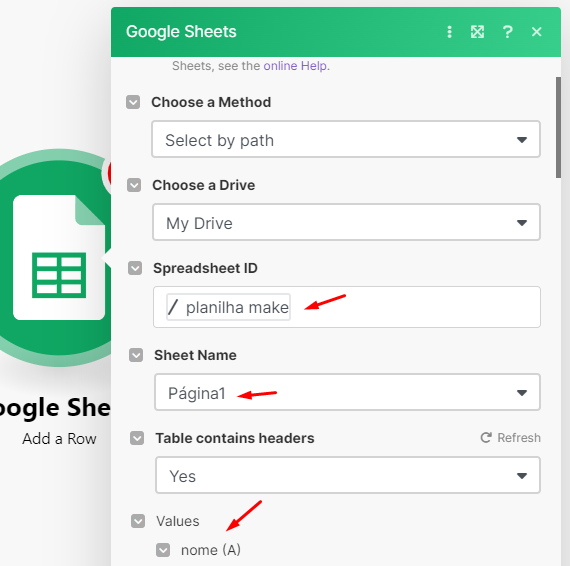Collapse the Choose a Drive field toggle
Screen dimensions: 570x566
pos(134,185)
